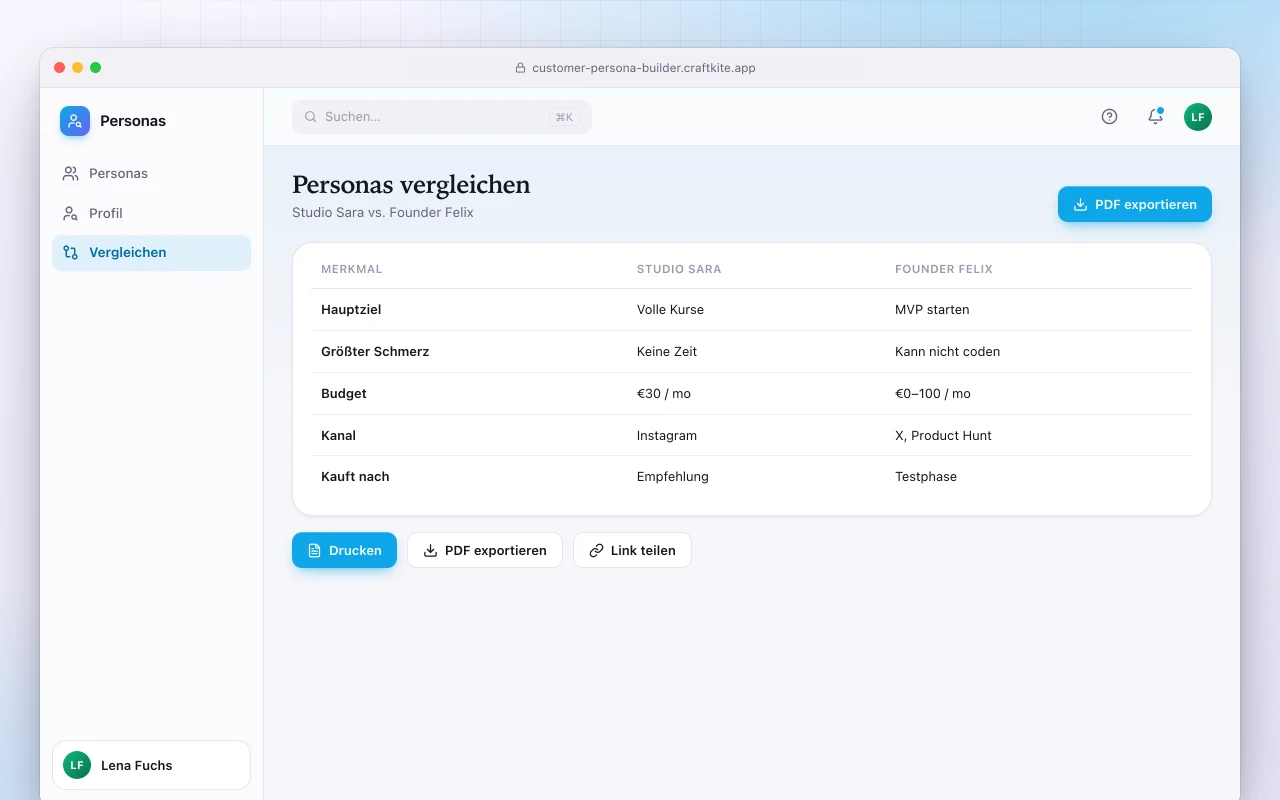Click the MVP starten cell
The image size is (1280, 800).
pos(932,310)
